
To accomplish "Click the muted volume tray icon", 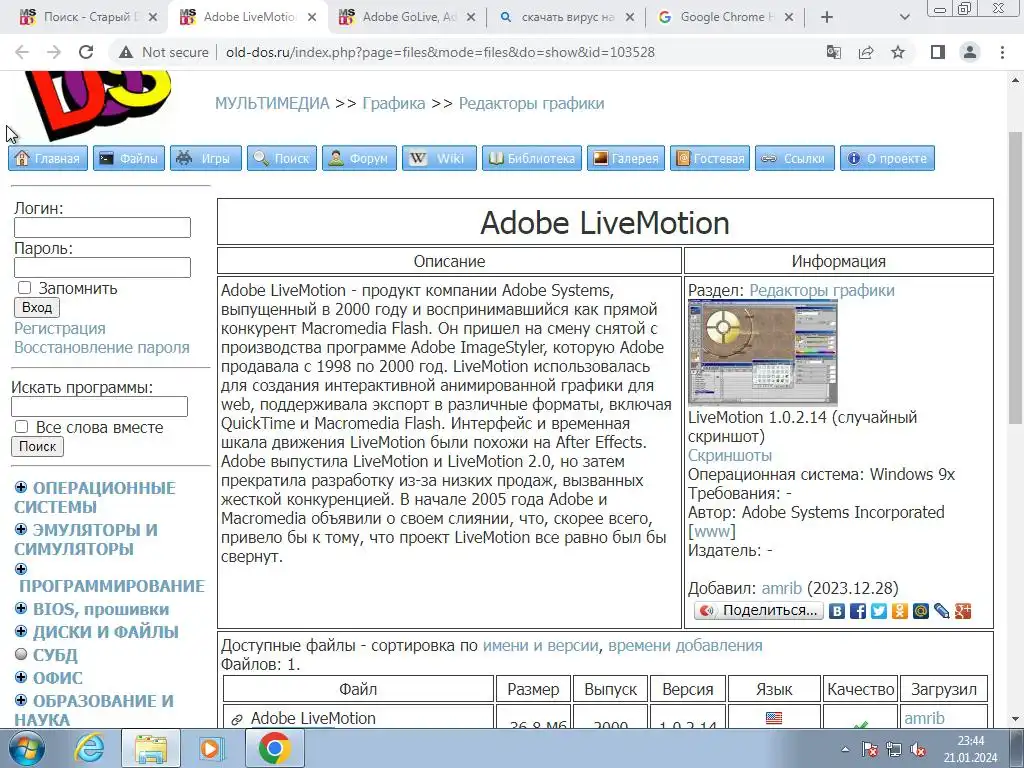I will [918, 750].
